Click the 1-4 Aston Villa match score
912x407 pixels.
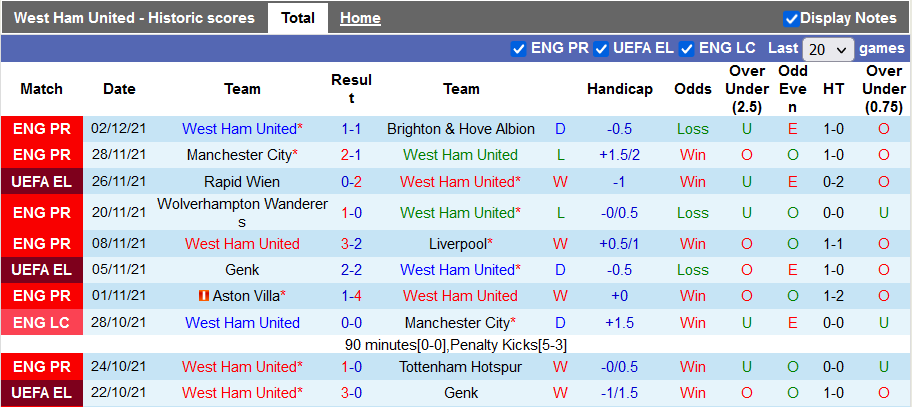click(x=351, y=296)
